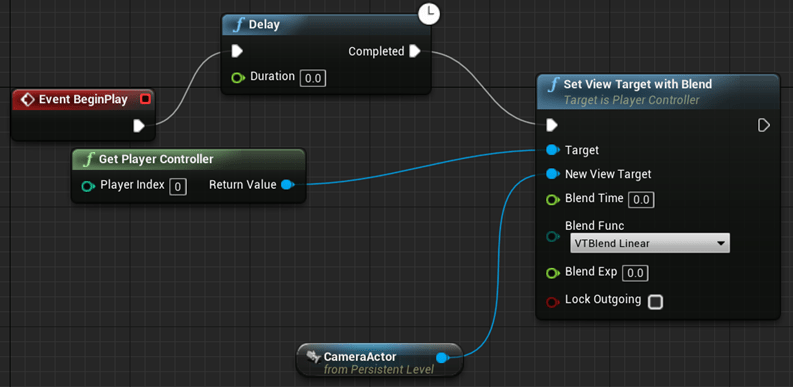Click the Delay node execution input pin
Image resolution: width=793 pixels, height=387 pixels.
[237, 51]
